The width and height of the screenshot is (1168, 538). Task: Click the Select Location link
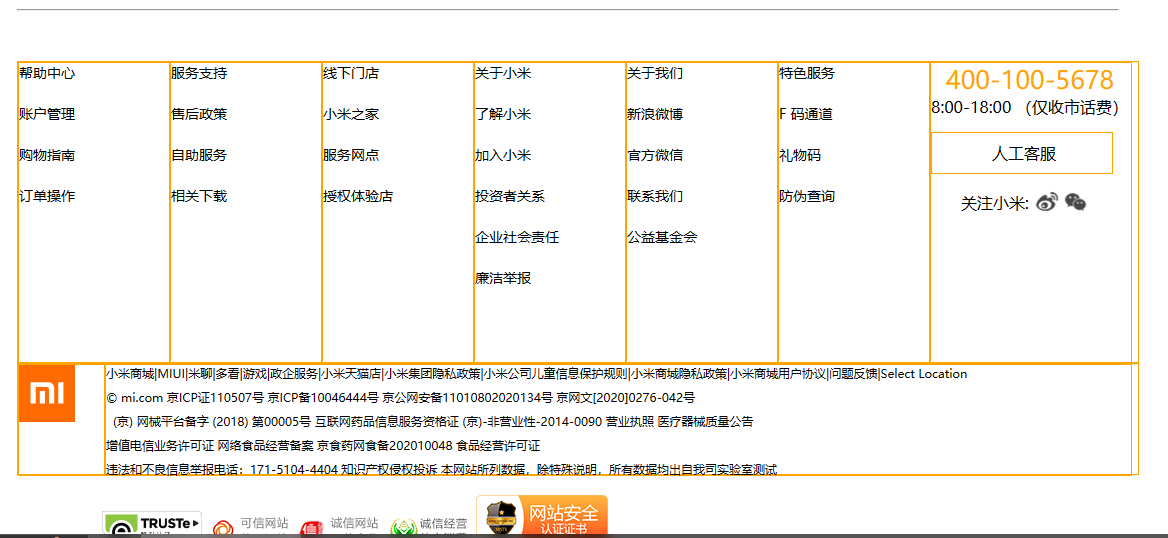click(924, 374)
